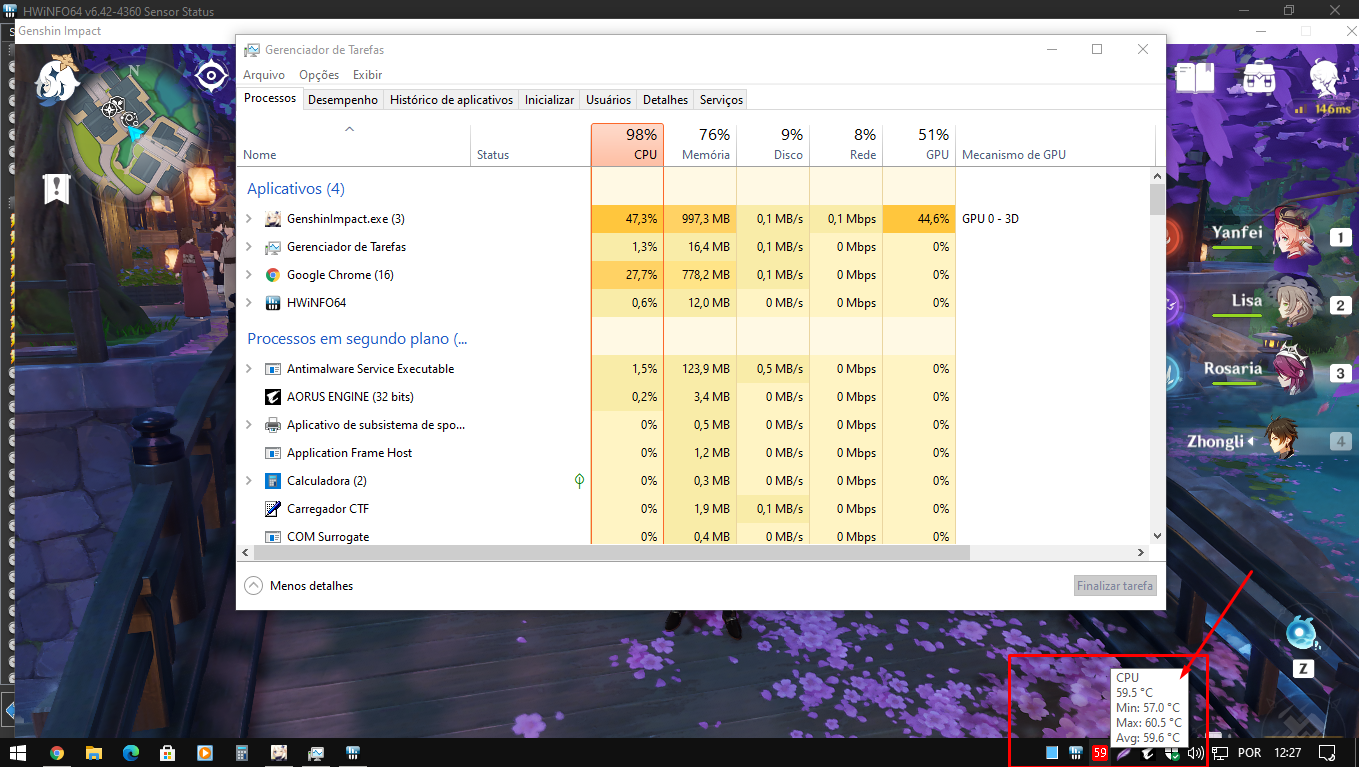
Task: Open Windows Security shield tray icon
Action: click(x=1174, y=753)
